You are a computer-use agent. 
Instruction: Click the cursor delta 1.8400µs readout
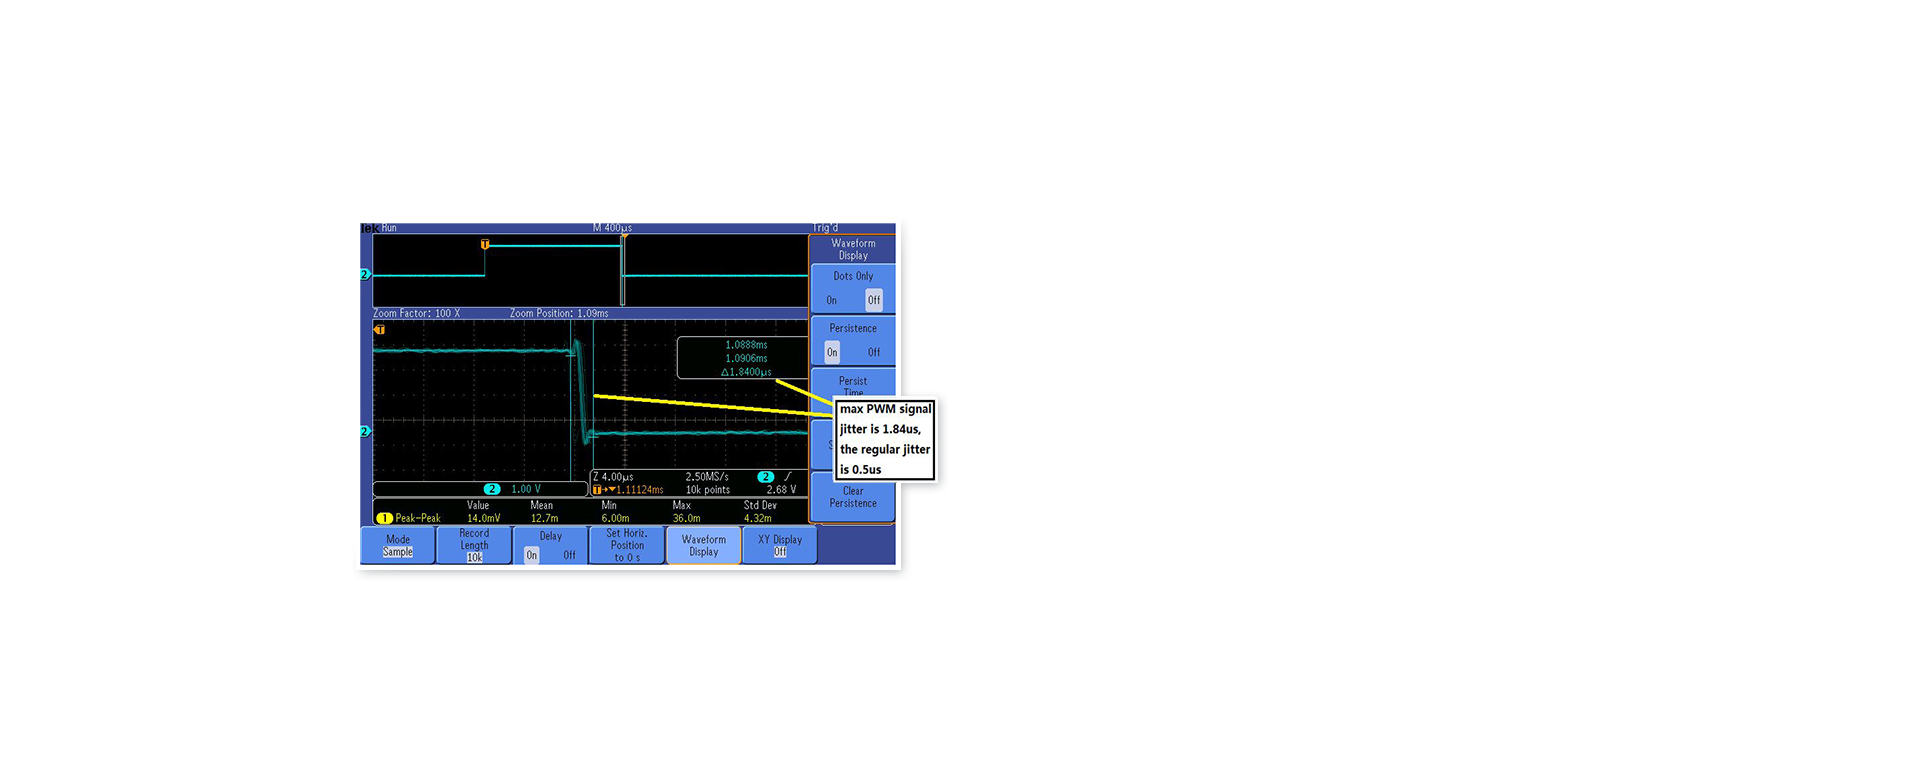pyautogui.click(x=746, y=372)
